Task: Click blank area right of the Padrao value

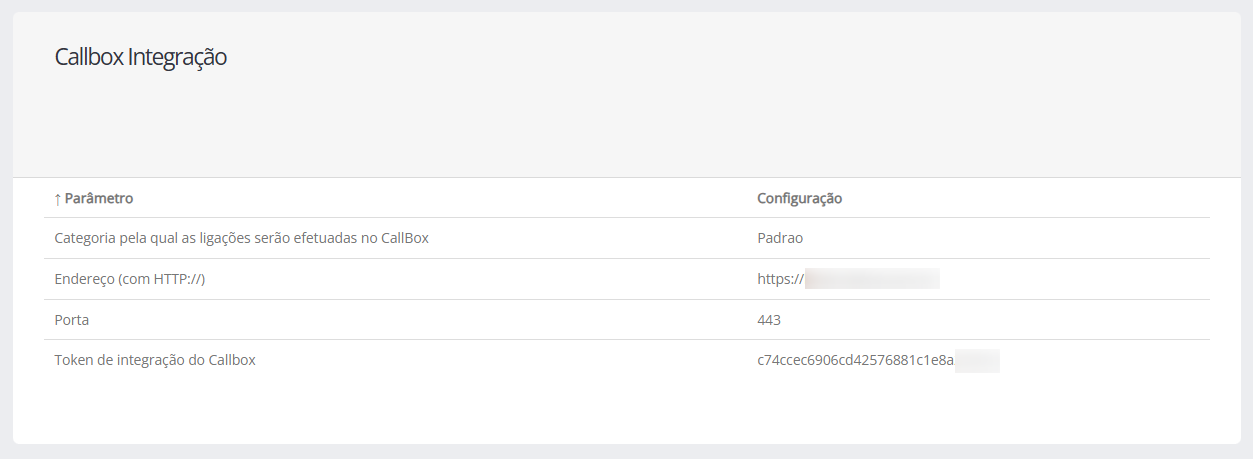Action: pos(1000,239)
